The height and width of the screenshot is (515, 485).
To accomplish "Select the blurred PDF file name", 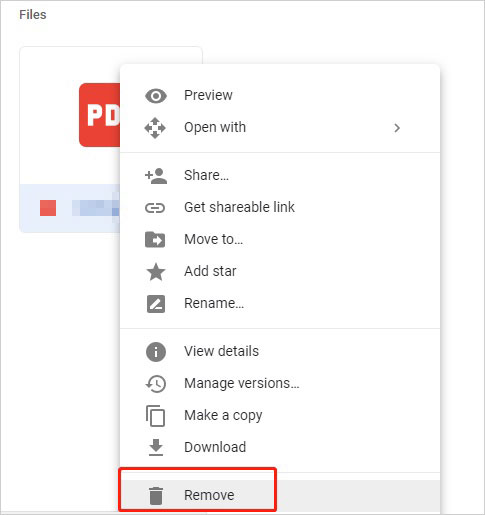I will click(x=96, y=208).
